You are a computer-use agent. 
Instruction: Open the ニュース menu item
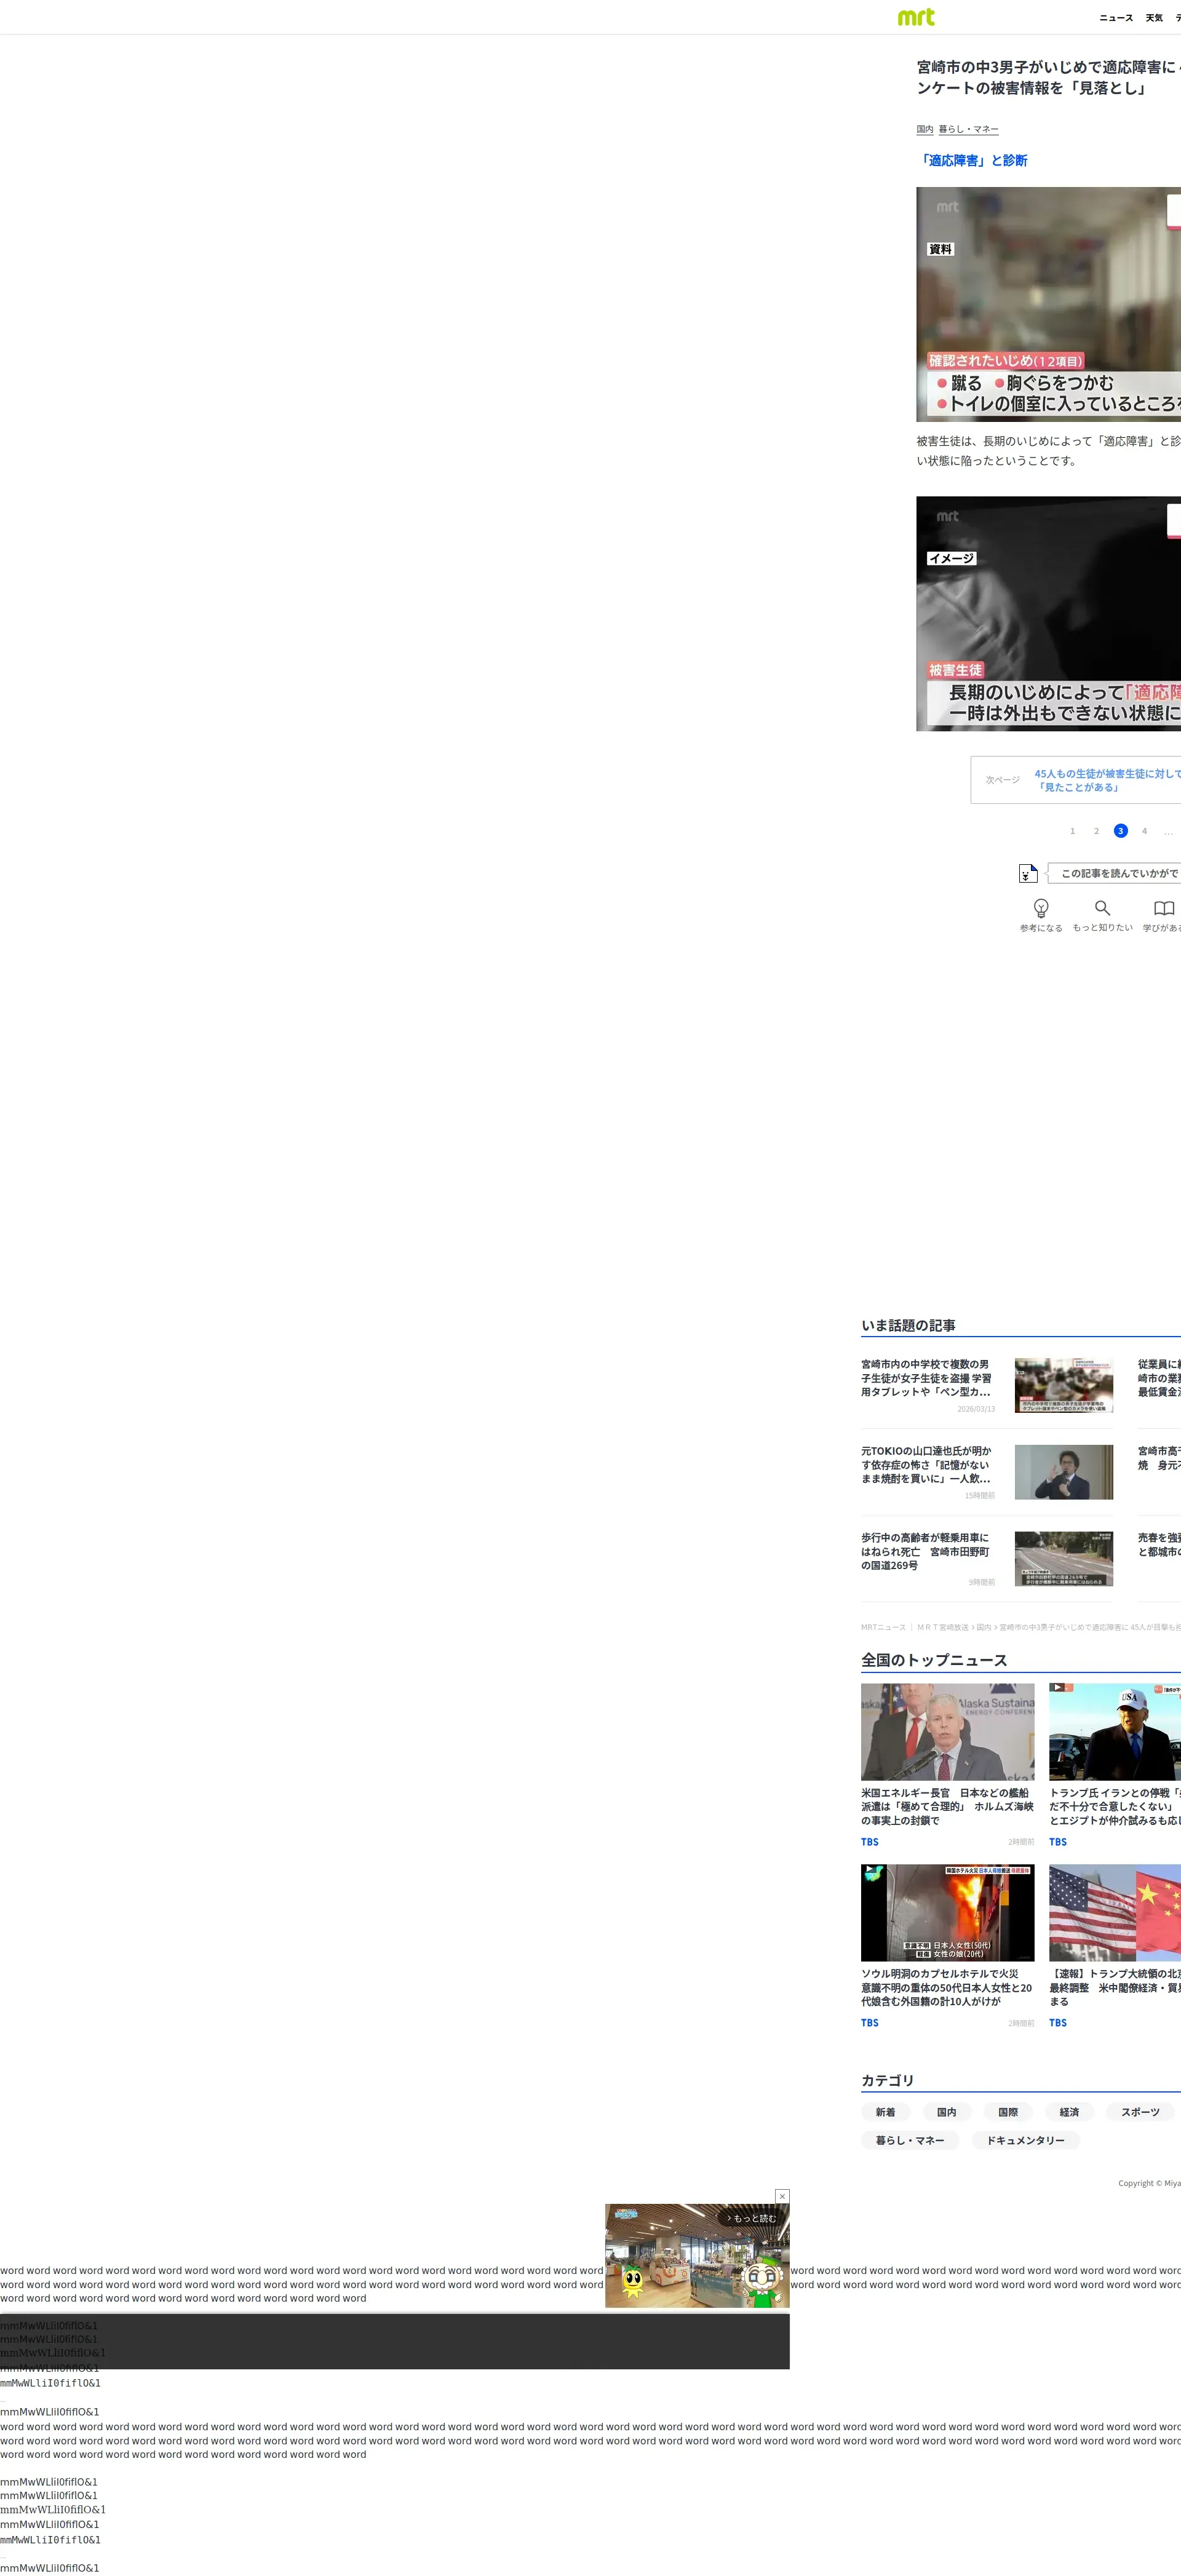pyautogui.click(x=1116, y=18)
